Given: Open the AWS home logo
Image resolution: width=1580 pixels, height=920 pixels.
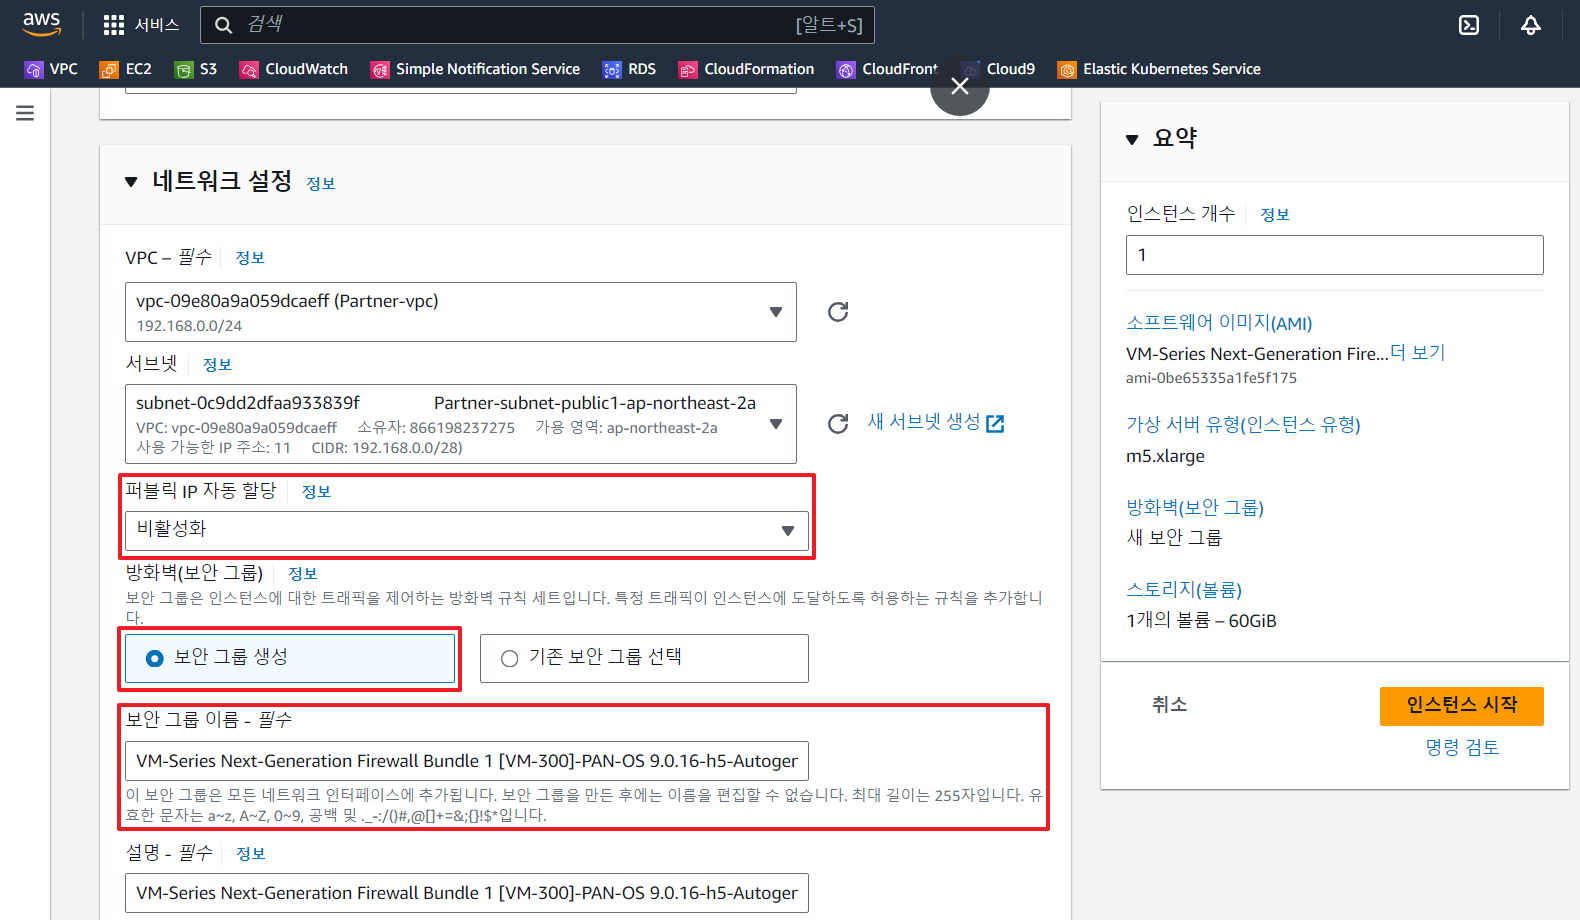Looking at the screenshot, I should click(42, 24).
